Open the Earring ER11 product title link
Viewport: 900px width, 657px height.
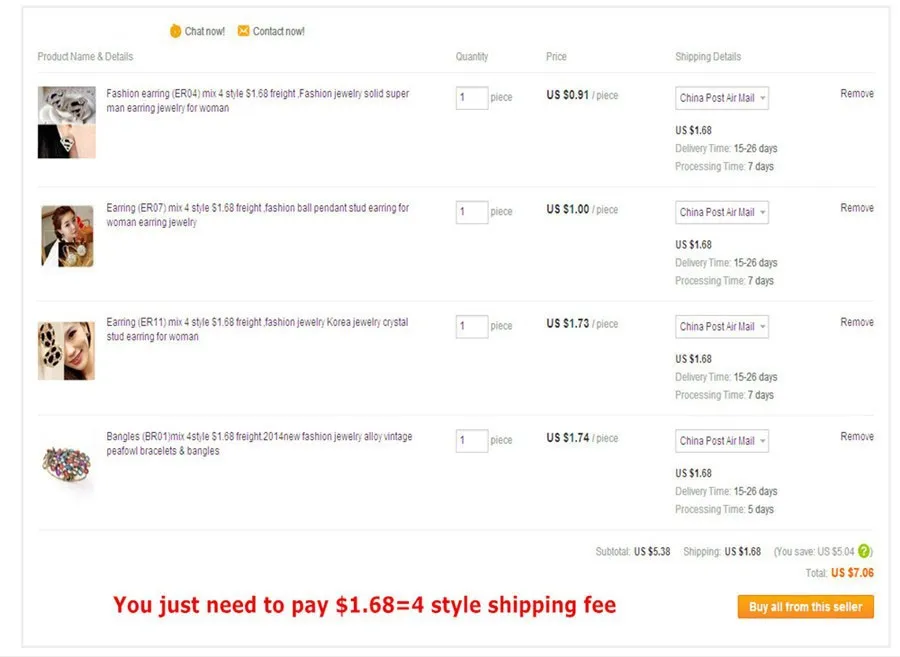[257, 329]
